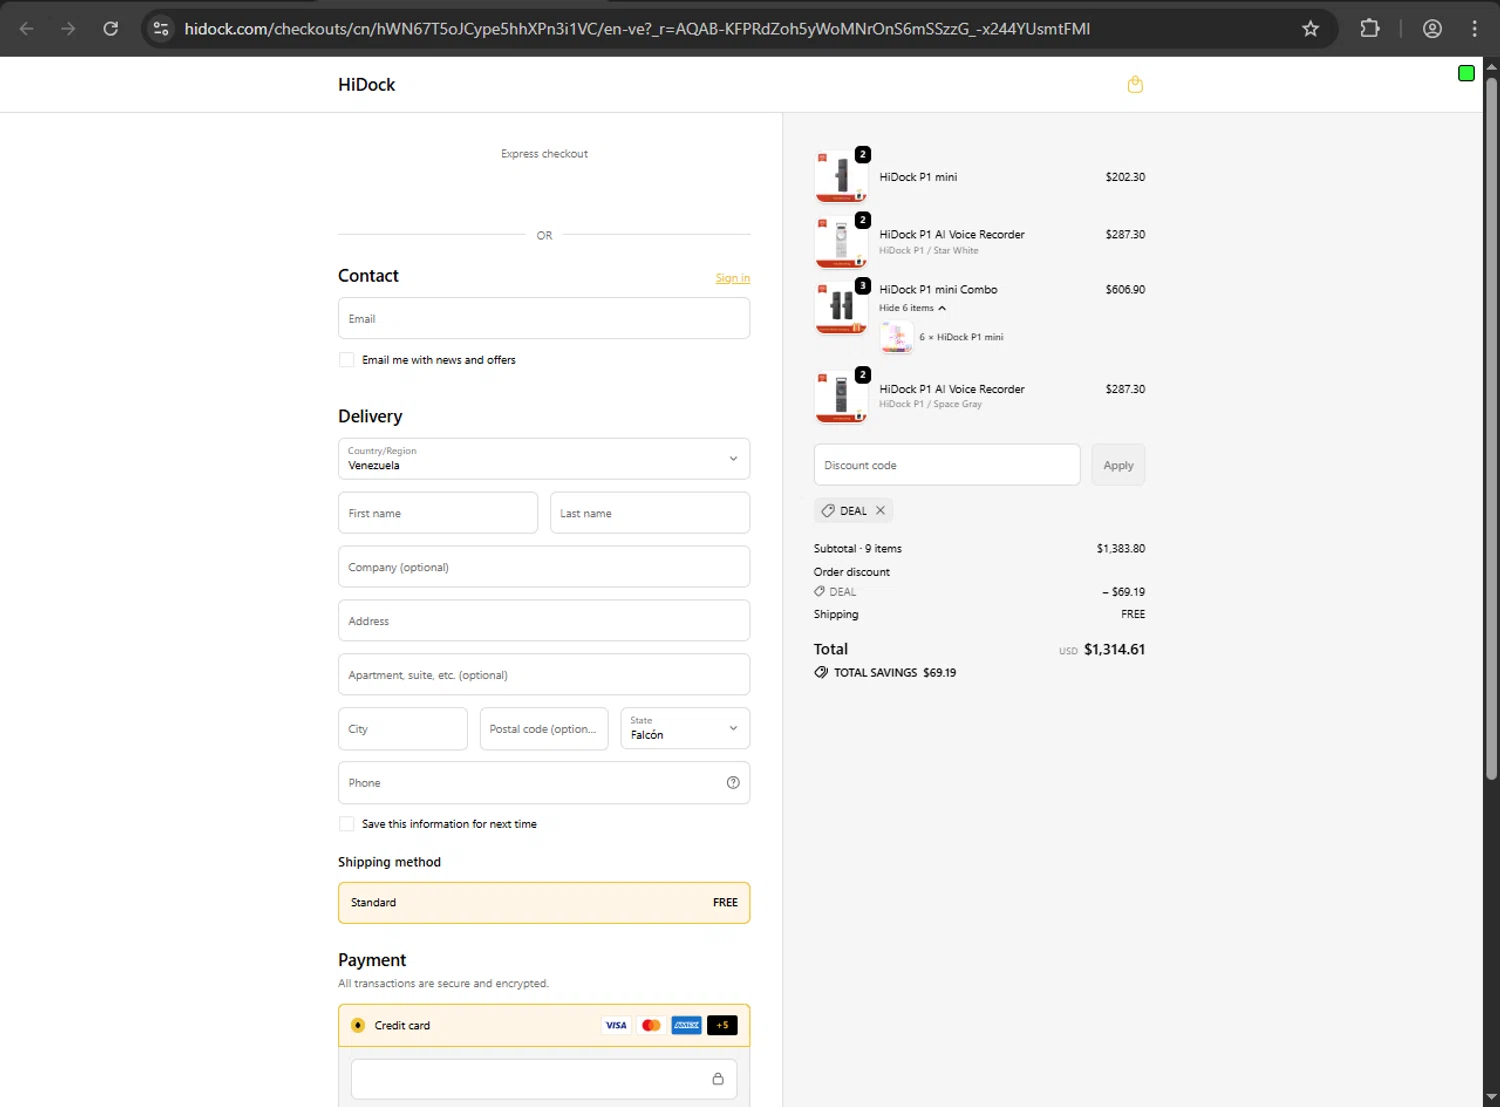Click the $606.90 mini Combo price

point(1125,290)
